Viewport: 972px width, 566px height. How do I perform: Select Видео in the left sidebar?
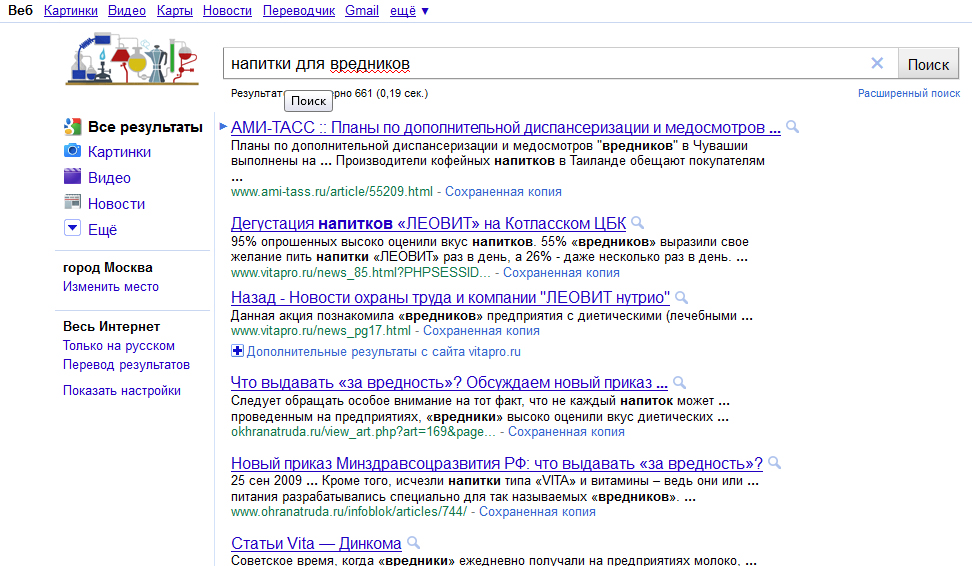[109, 178]
